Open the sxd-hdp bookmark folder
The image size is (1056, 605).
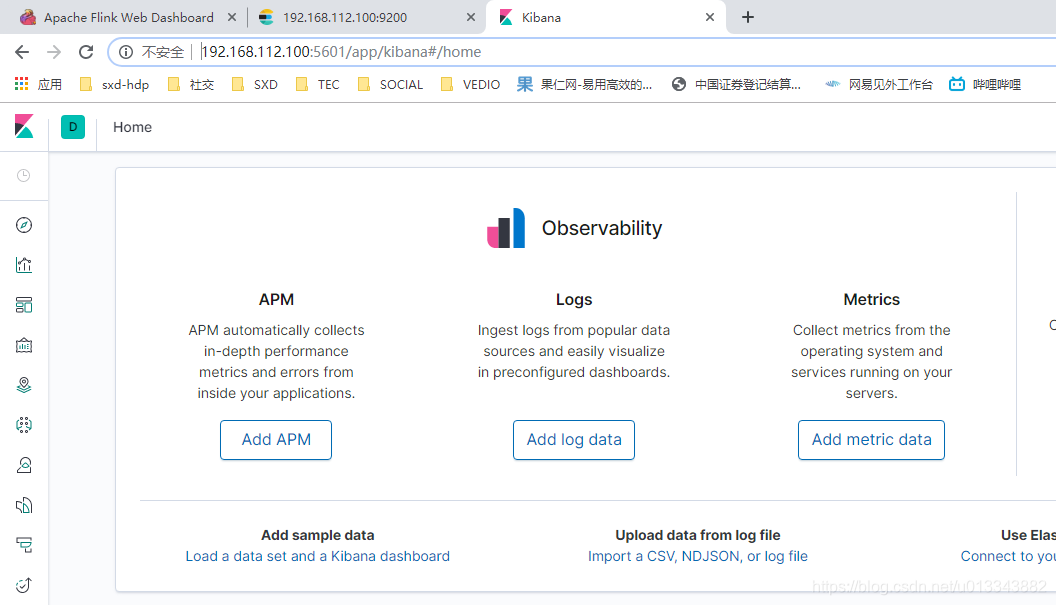coord(114,84)
